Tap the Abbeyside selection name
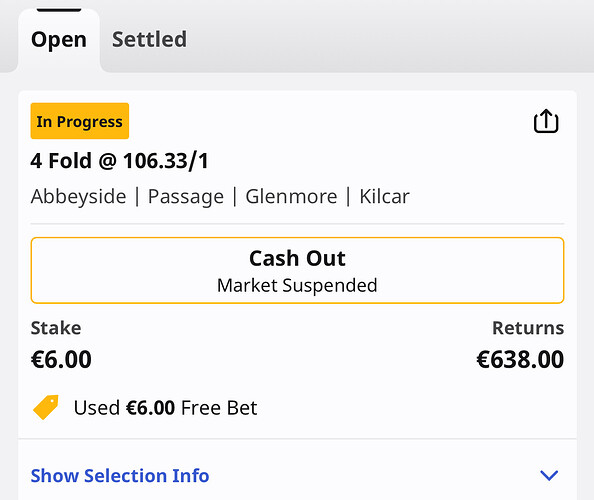 [78, 196]
